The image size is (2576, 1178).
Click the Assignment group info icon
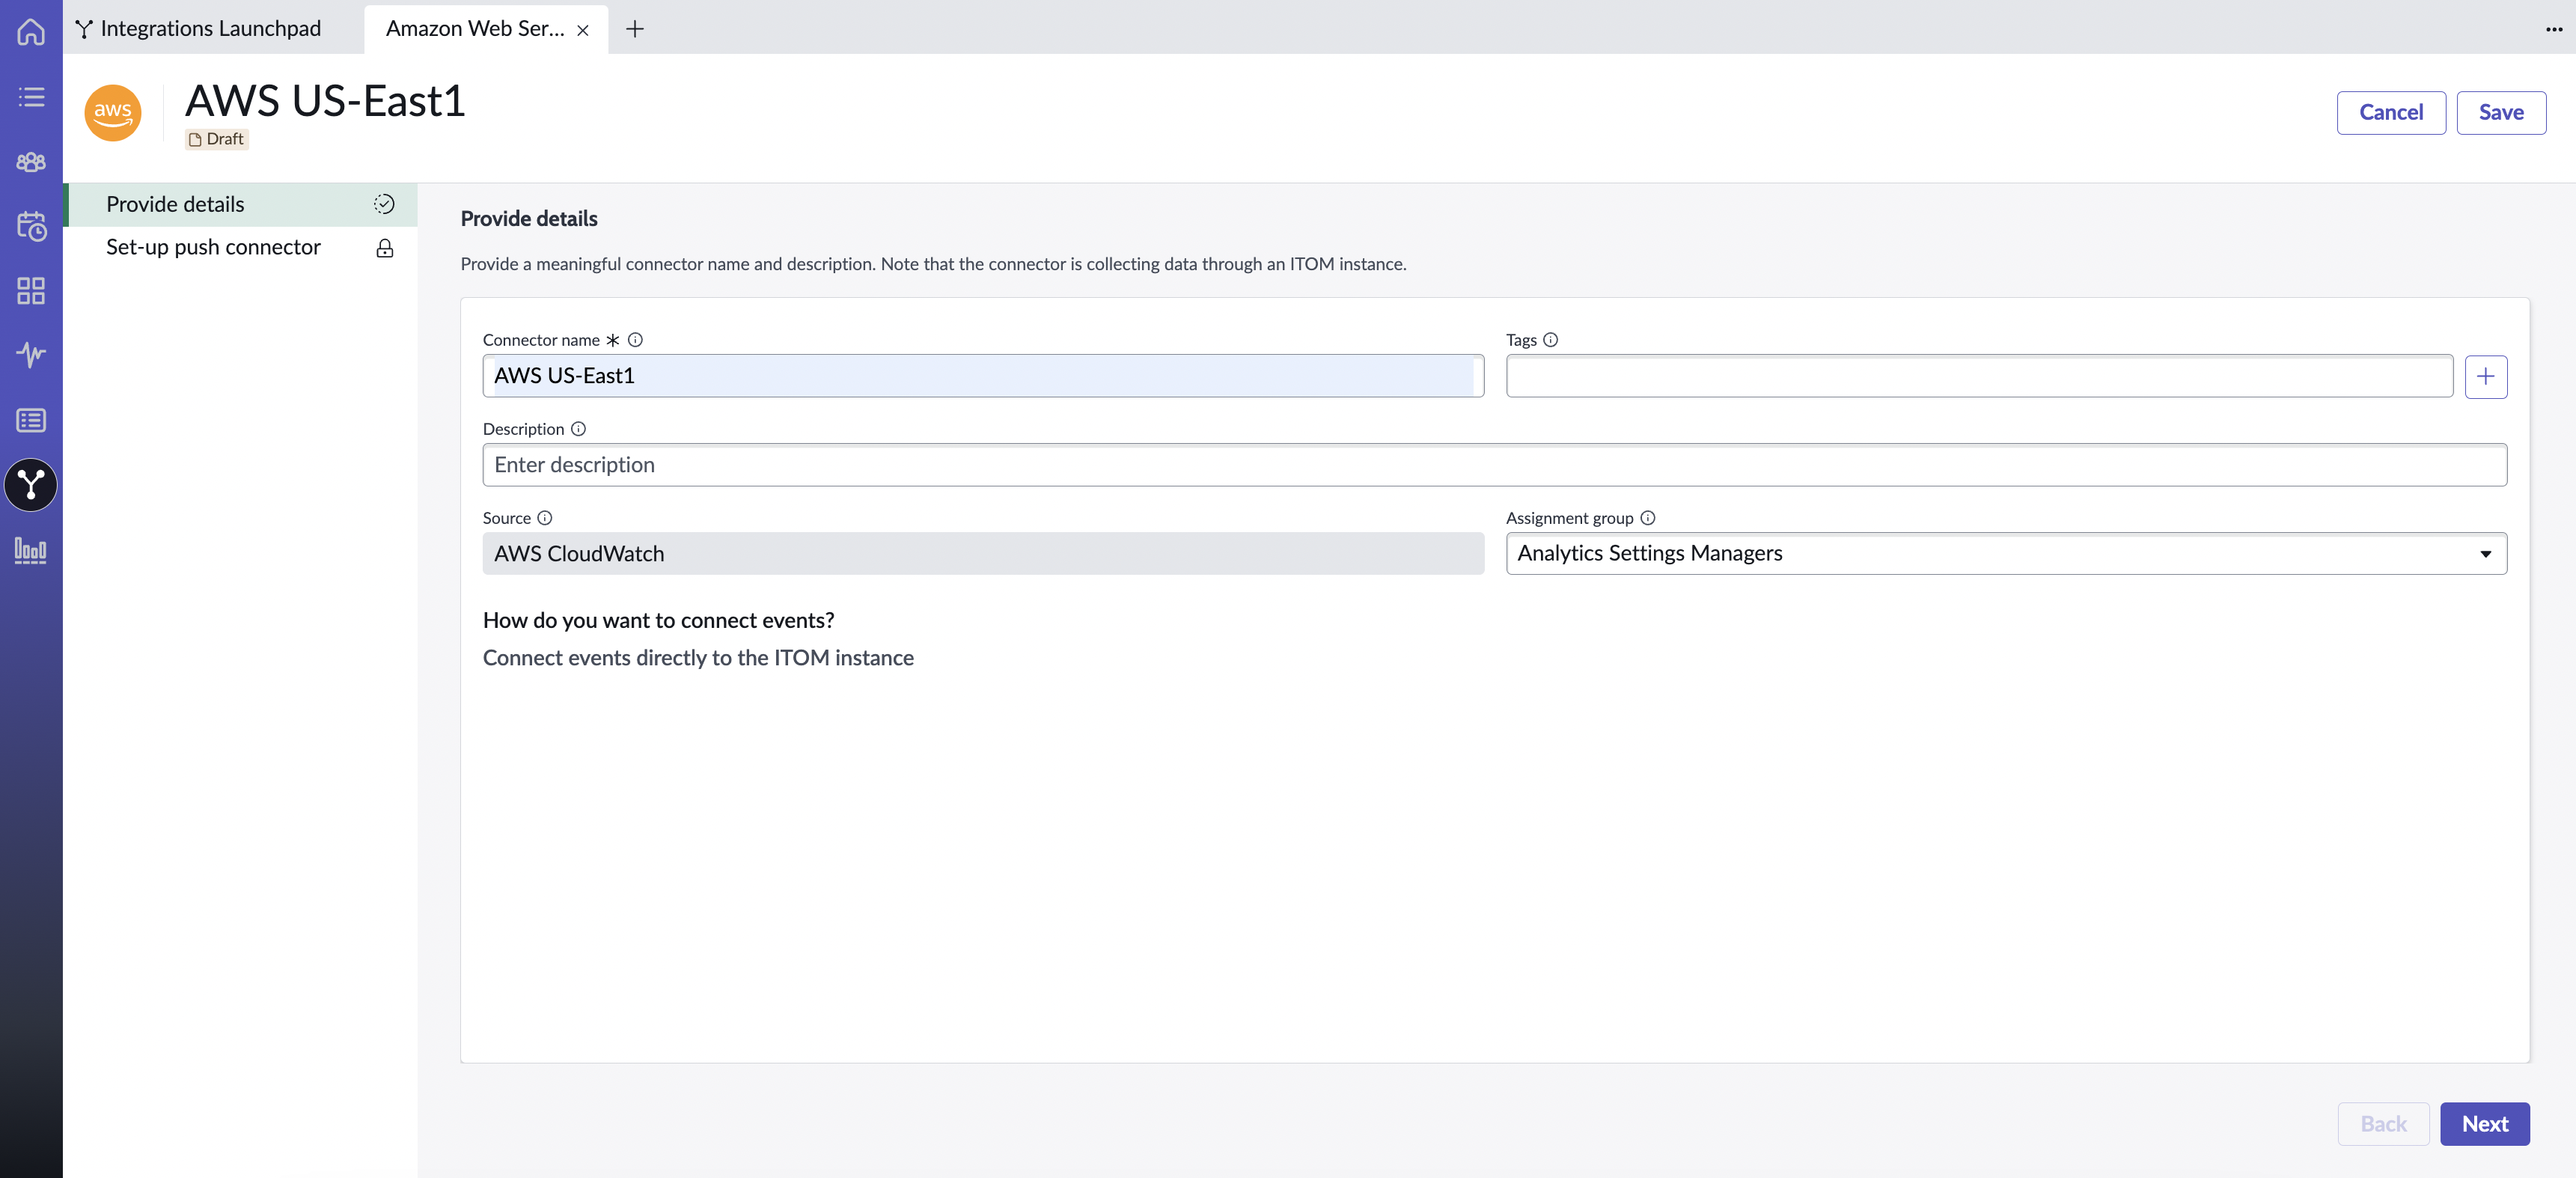tap(1648, 518)
